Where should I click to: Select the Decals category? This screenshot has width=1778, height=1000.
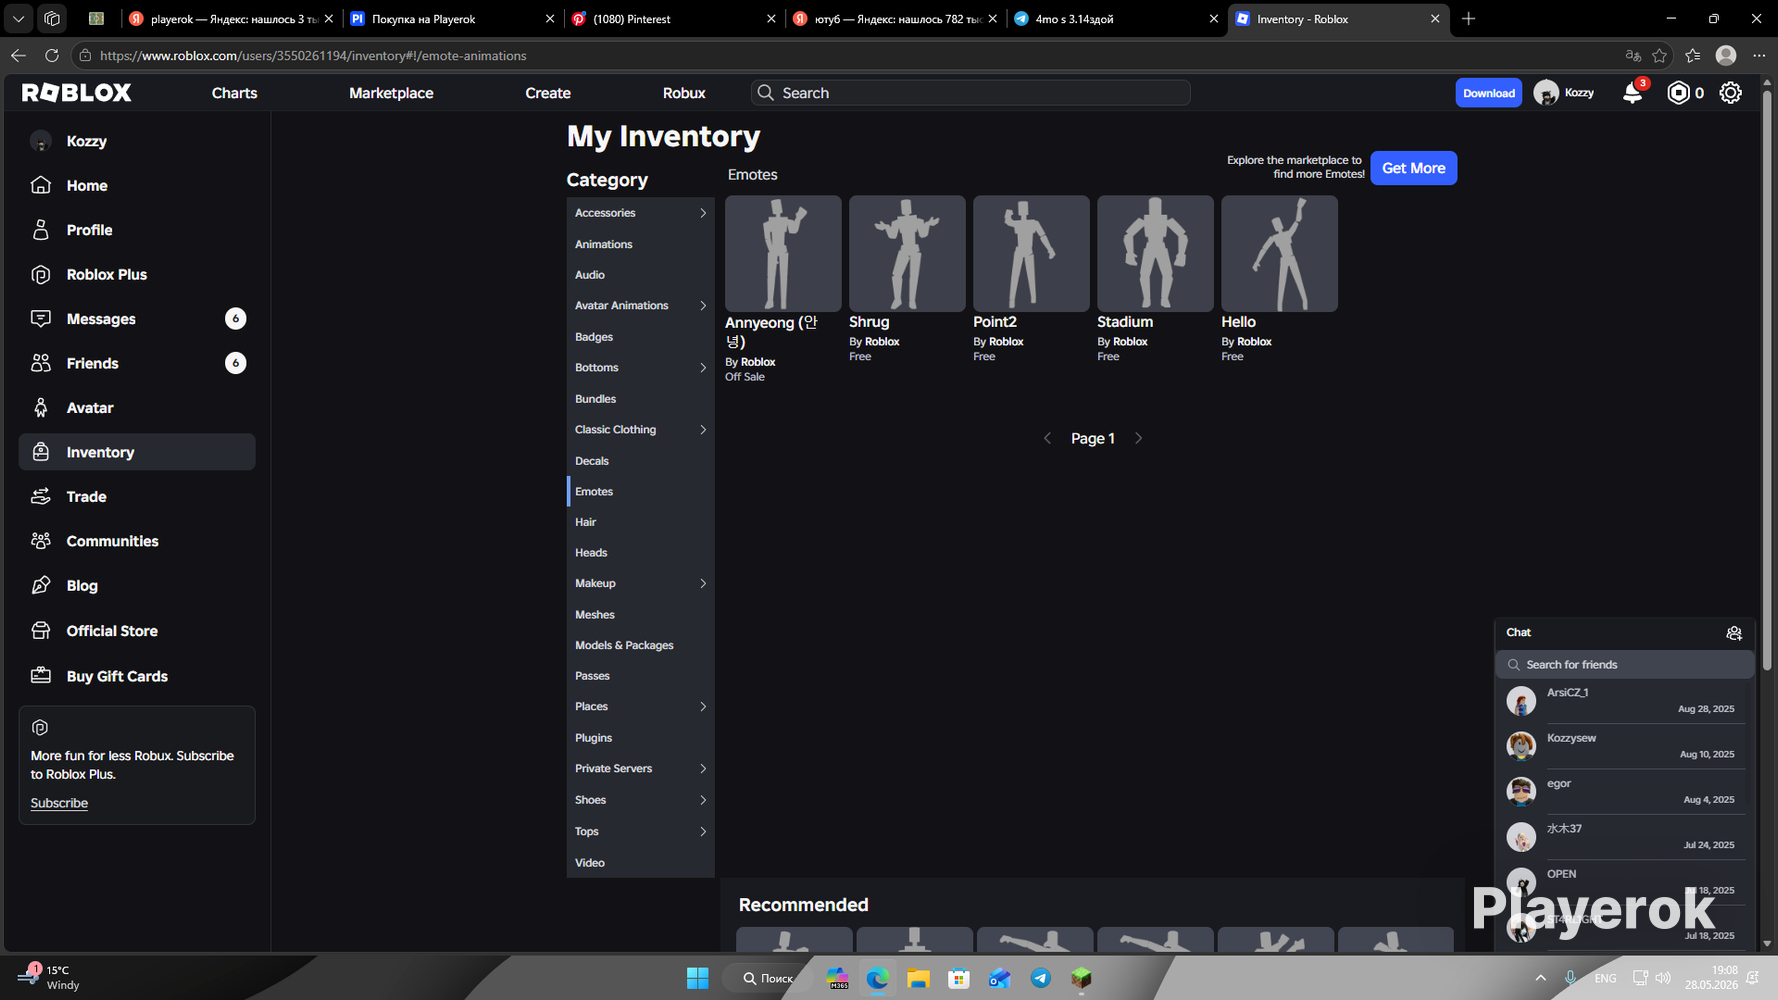(592, 461)
